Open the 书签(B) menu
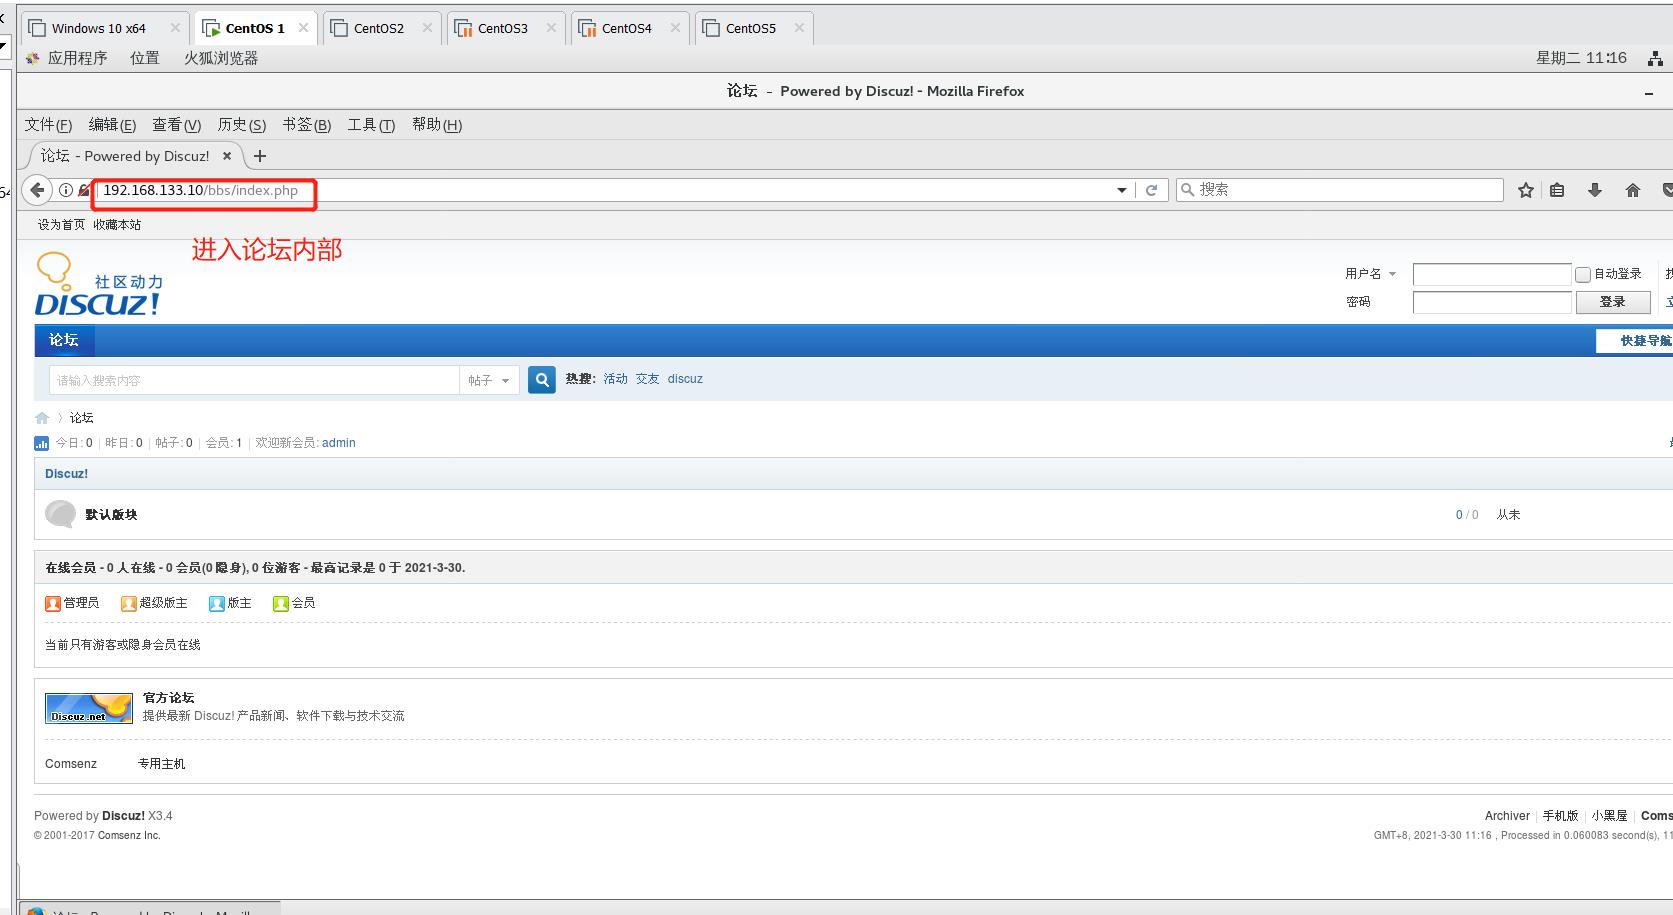This screenshot has width=1673, height=915. coord(306,125)
